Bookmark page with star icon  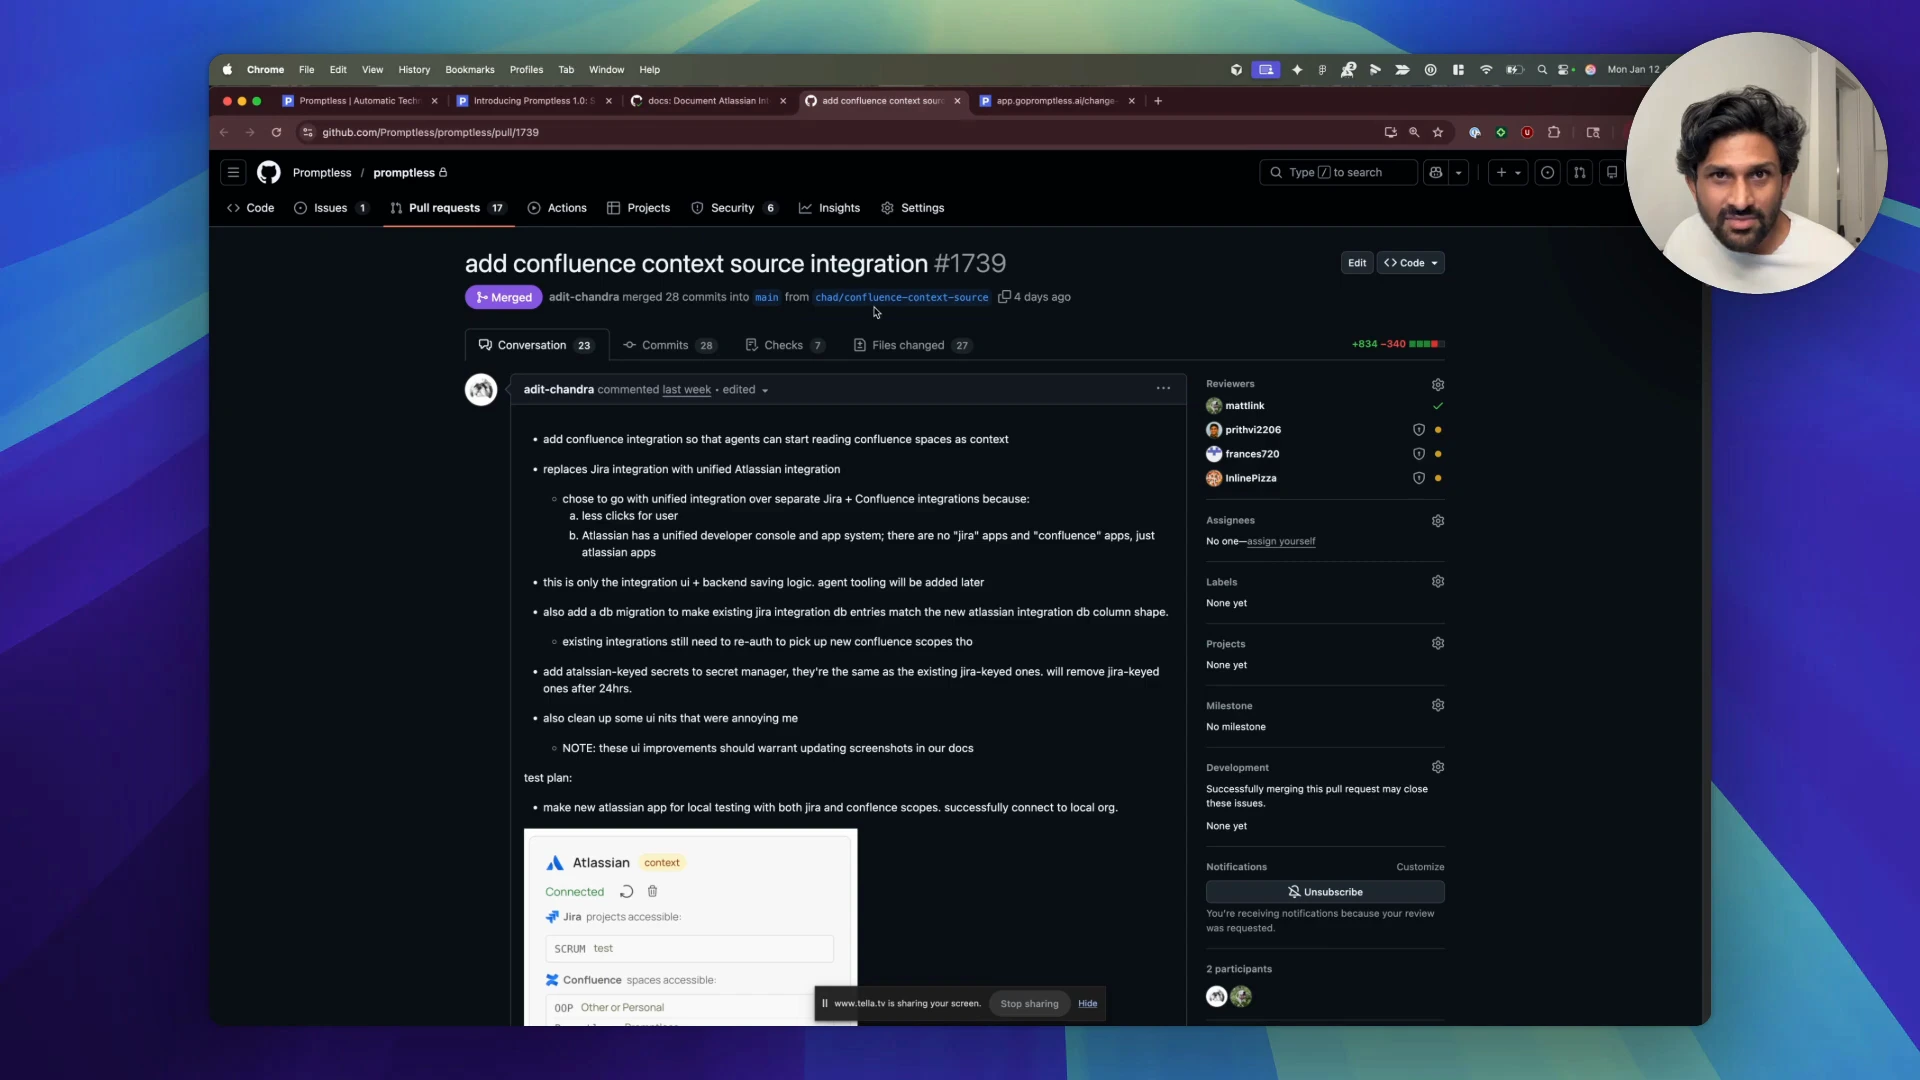click(1438, 132)
